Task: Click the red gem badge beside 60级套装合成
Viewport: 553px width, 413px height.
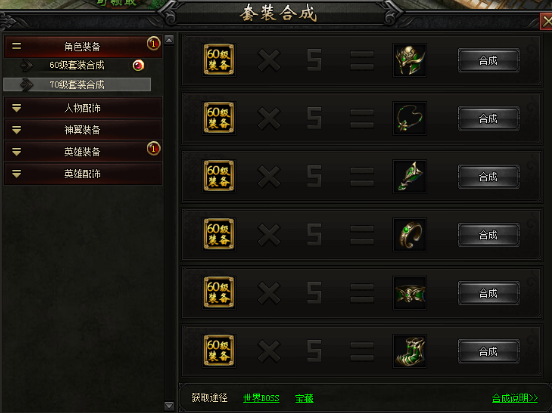Action: pyautogui.click(x=138, y=65)
